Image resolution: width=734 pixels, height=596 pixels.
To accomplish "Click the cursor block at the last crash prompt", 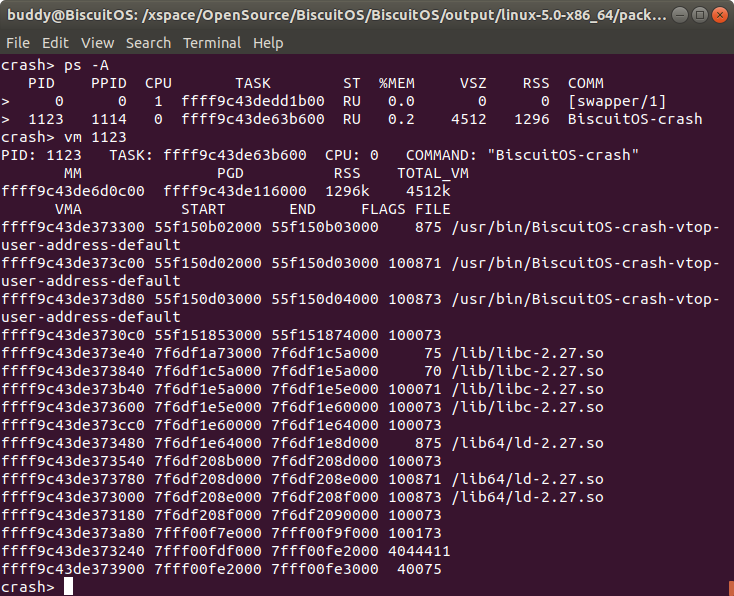I will tap(69, 587).
